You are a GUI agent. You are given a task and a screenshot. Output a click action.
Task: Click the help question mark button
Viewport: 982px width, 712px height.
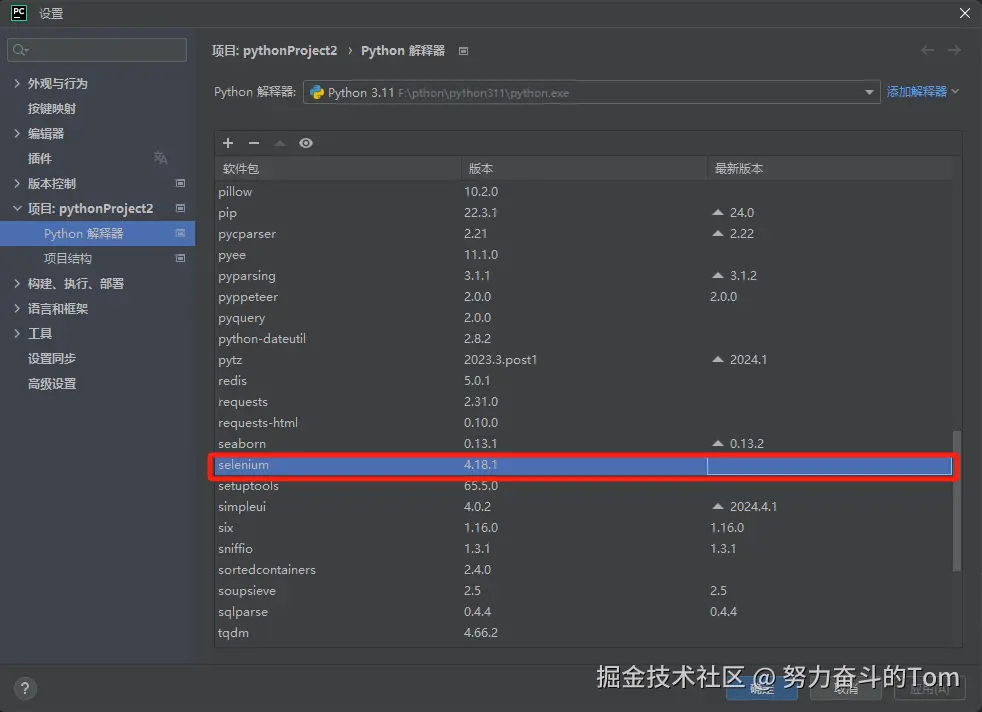click(x=24, y=688)
